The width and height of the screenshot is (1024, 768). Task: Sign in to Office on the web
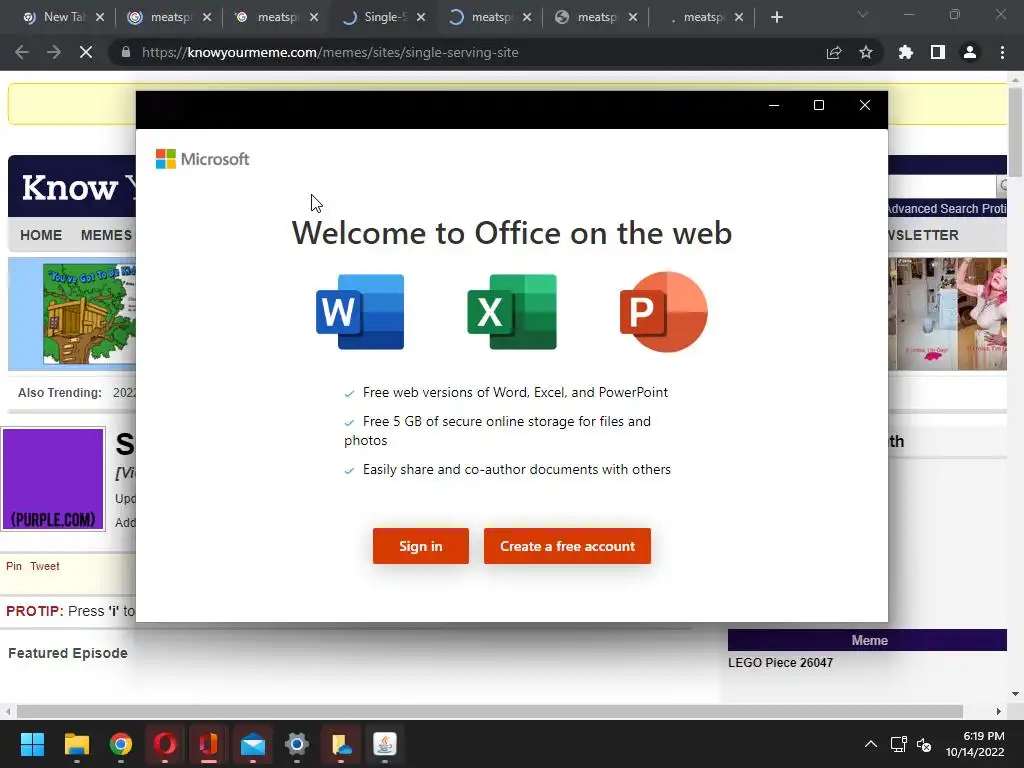point(421,546)
